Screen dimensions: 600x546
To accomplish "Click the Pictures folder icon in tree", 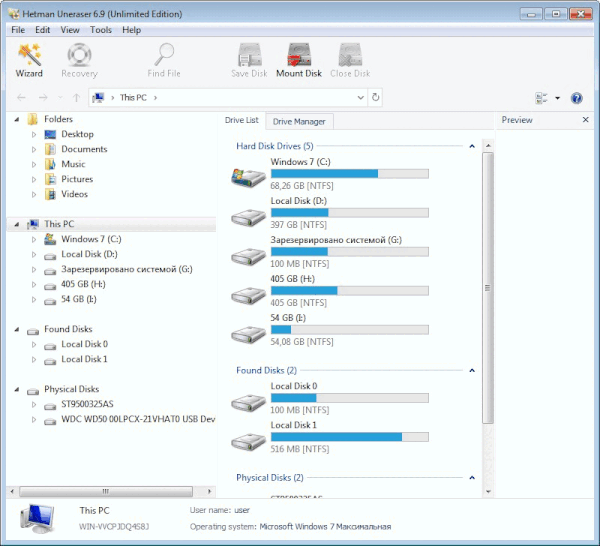I will (x=50, y=179).
